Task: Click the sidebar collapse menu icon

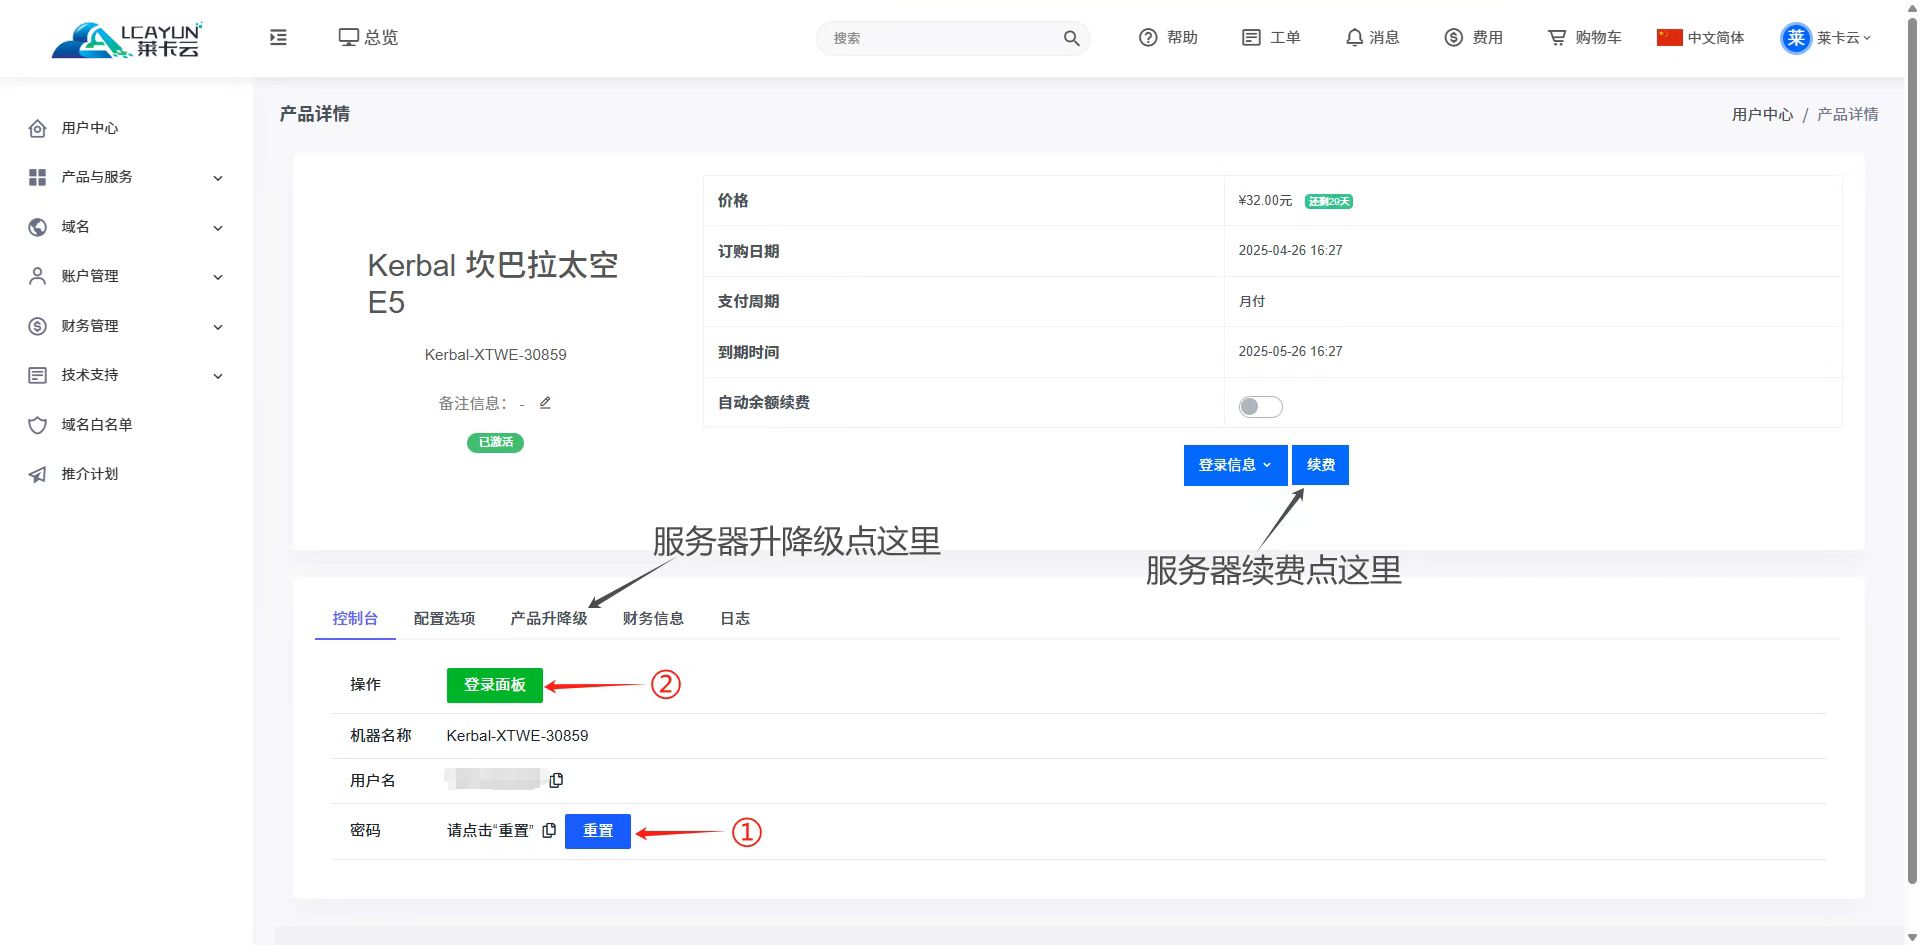Action: pos(278,37)
